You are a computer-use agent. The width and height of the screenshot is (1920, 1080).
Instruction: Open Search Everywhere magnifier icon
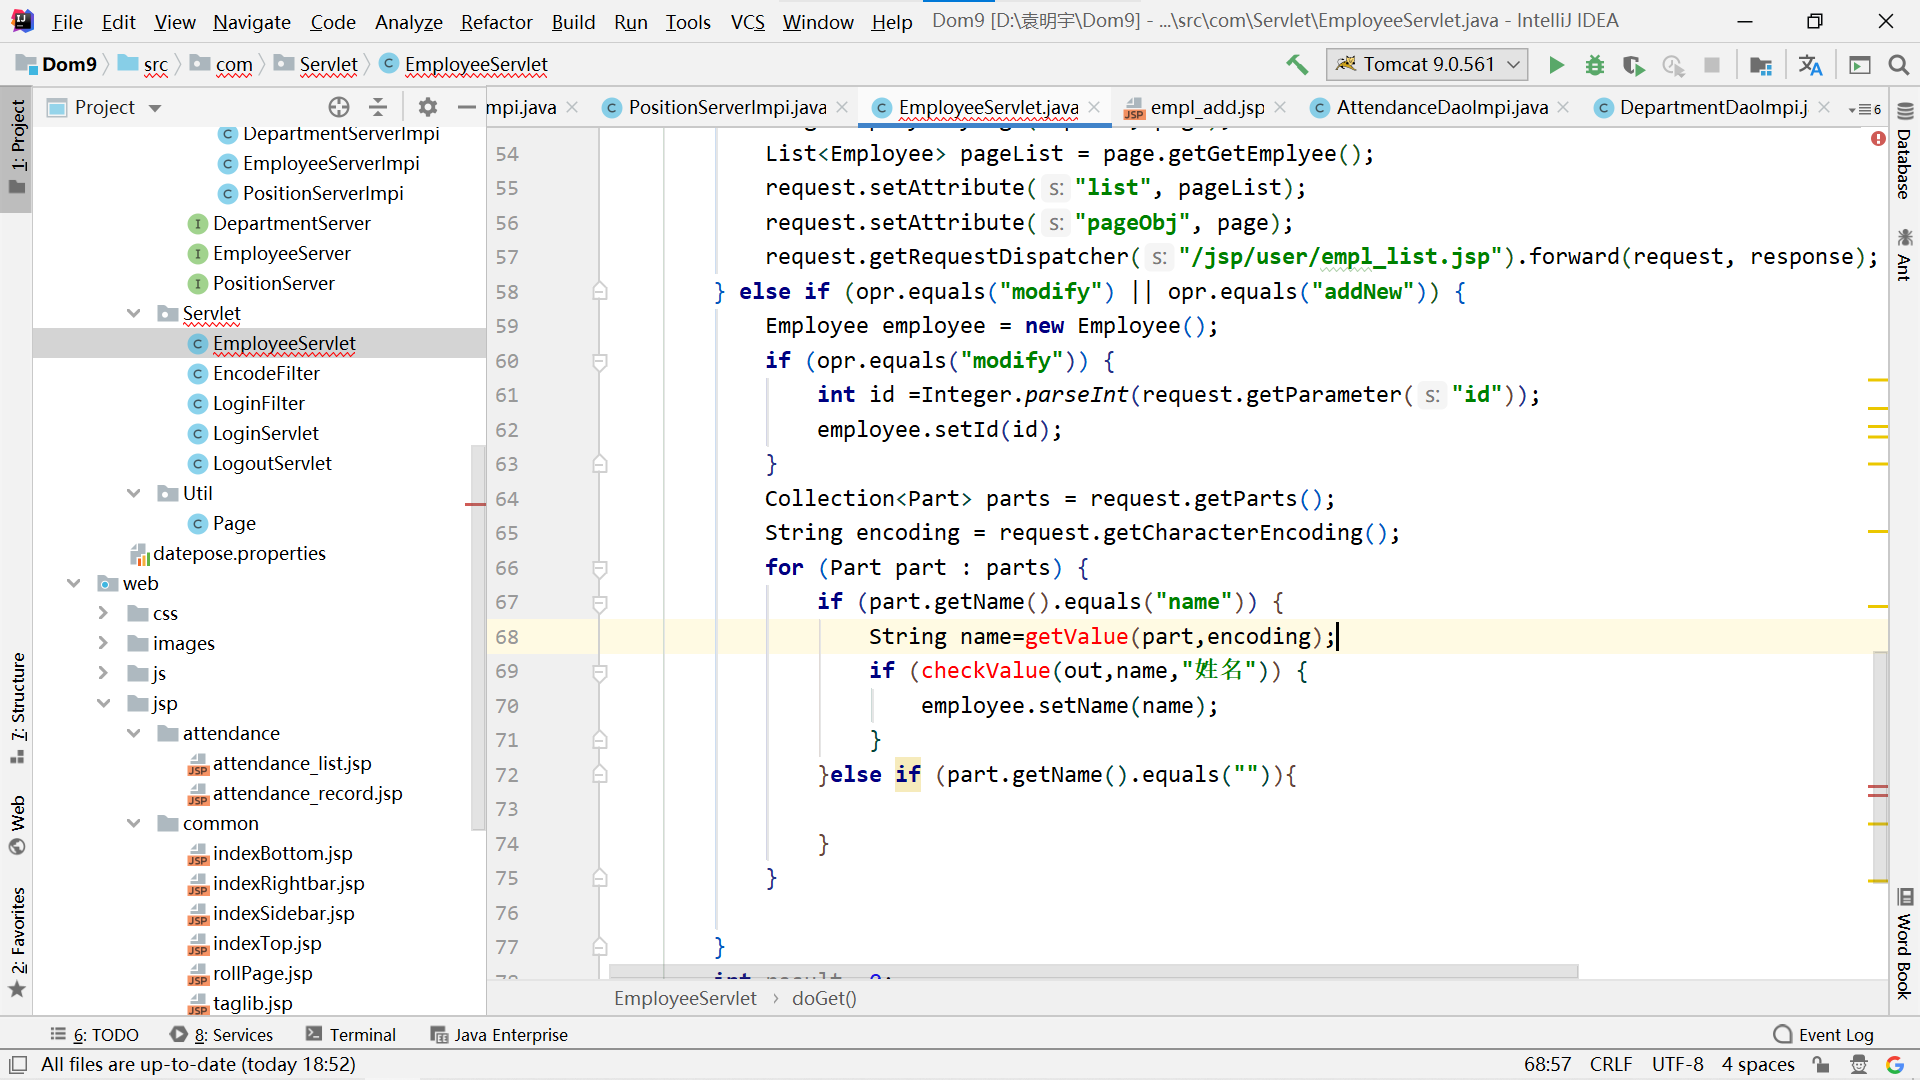(x=1898, y=65)
